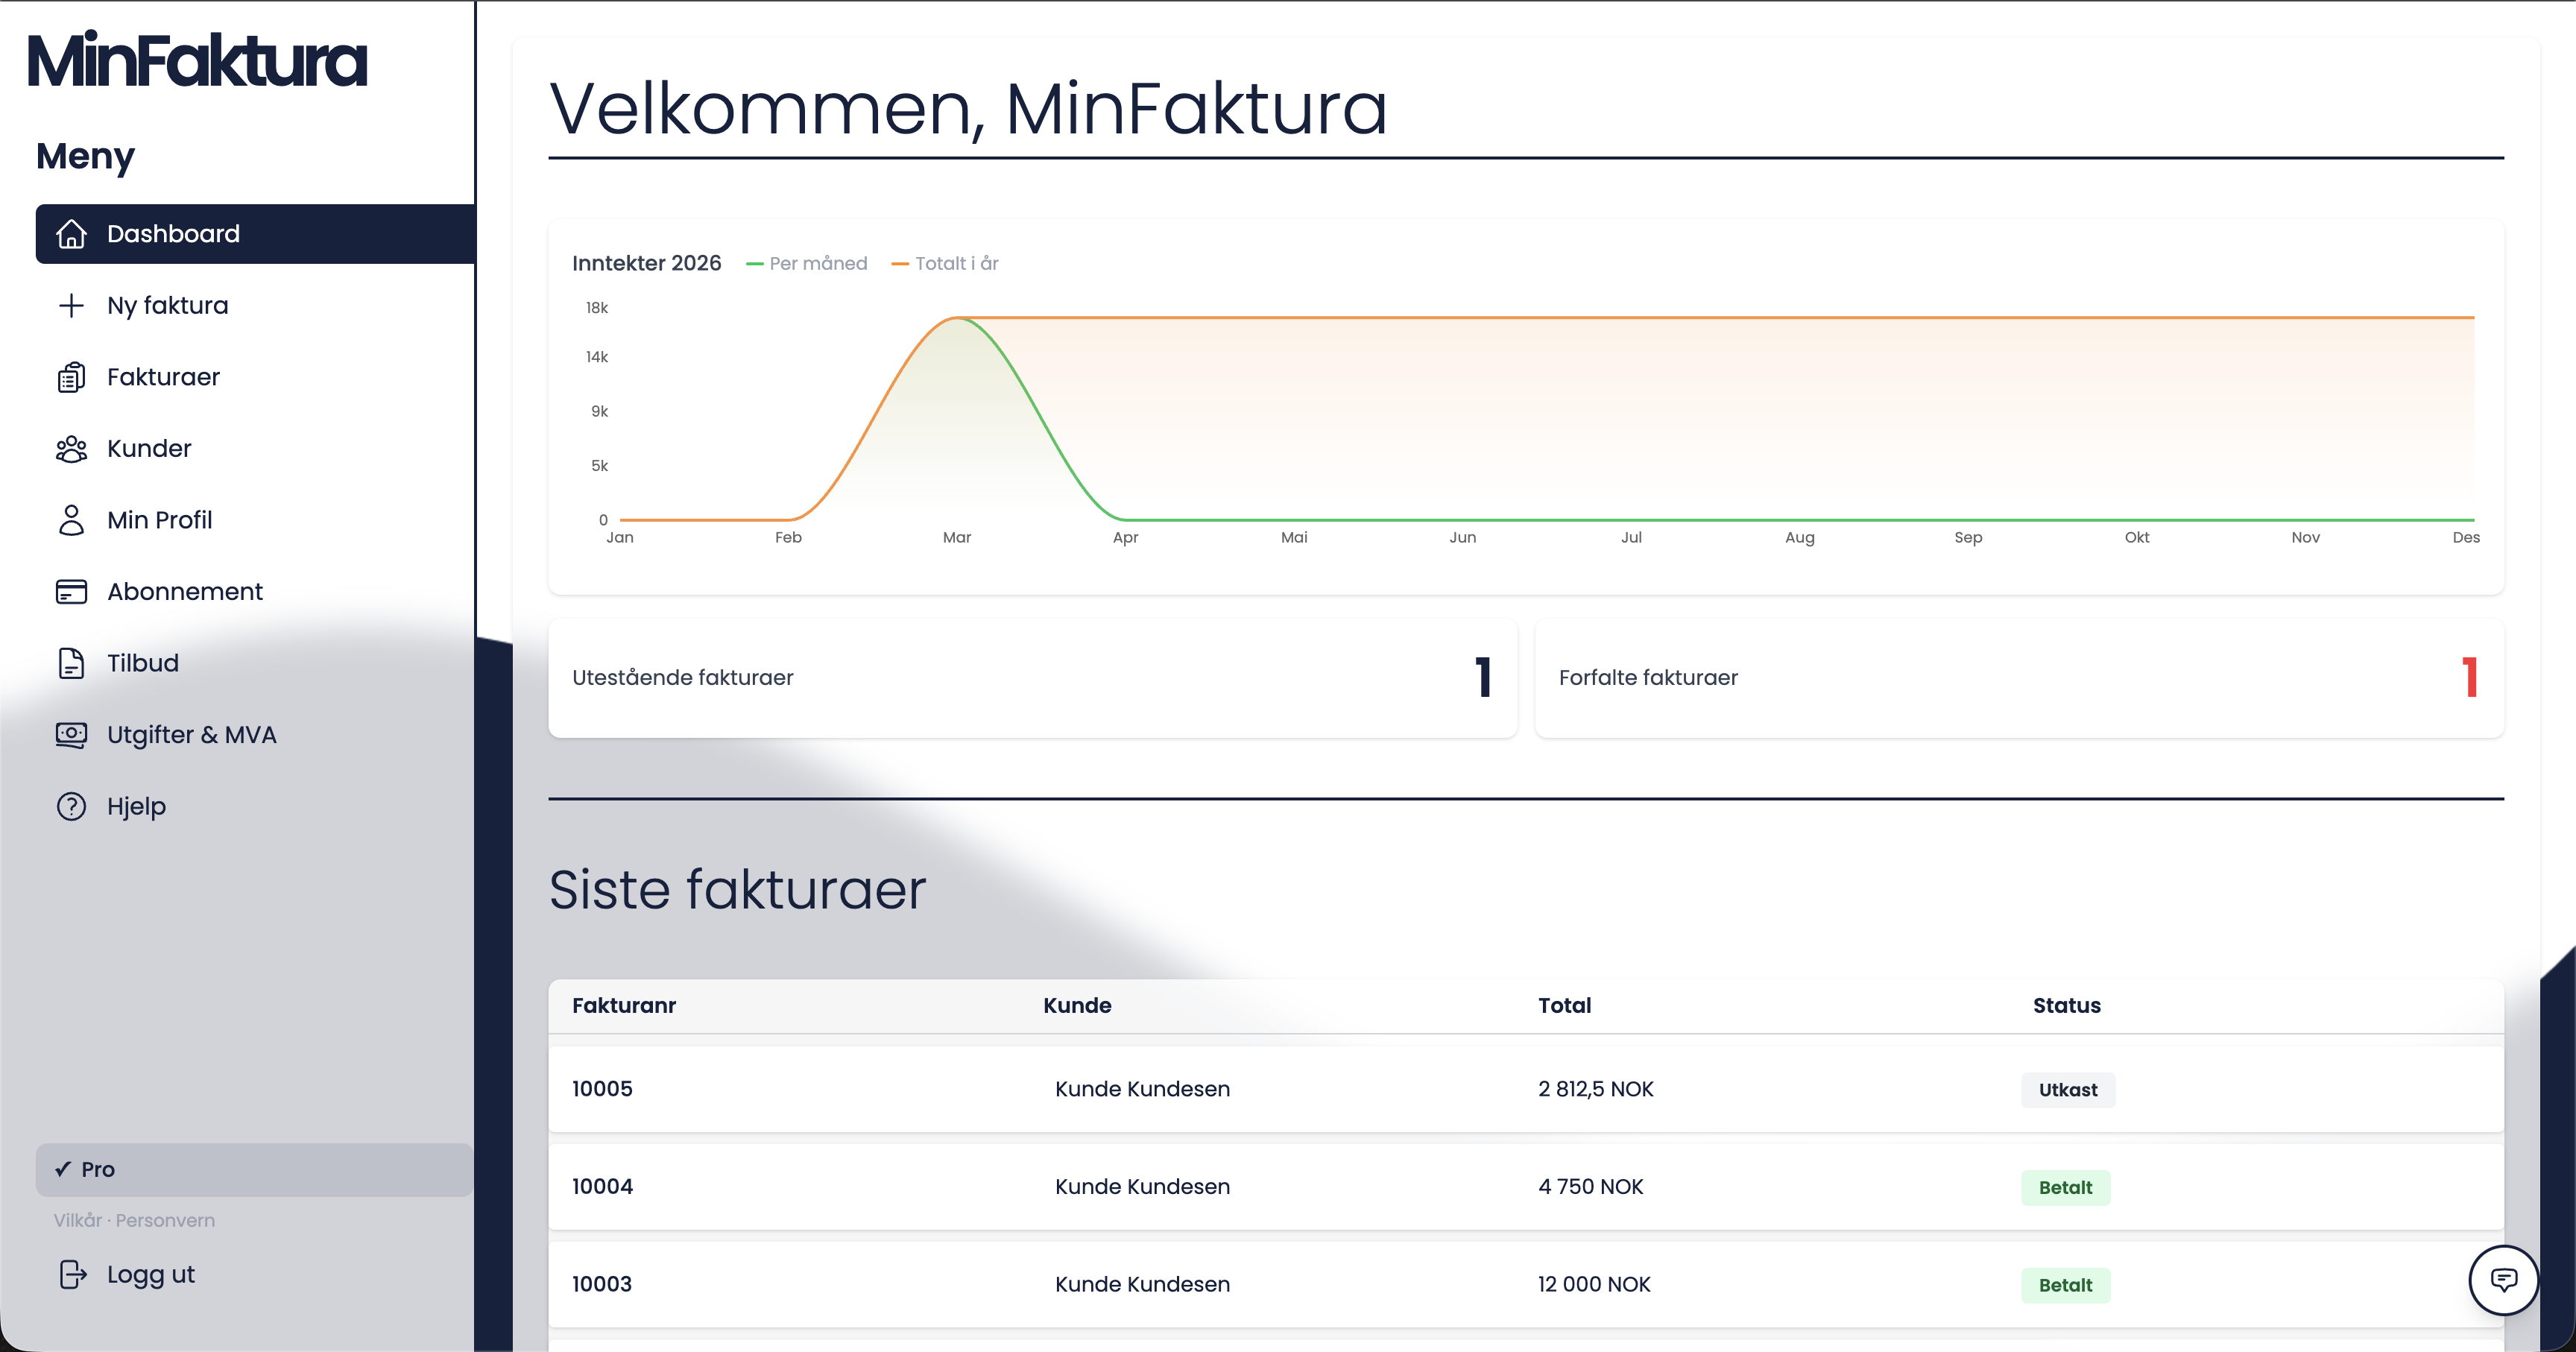Select invoice 10004 in Siste fakturaer

[602, 1186]
